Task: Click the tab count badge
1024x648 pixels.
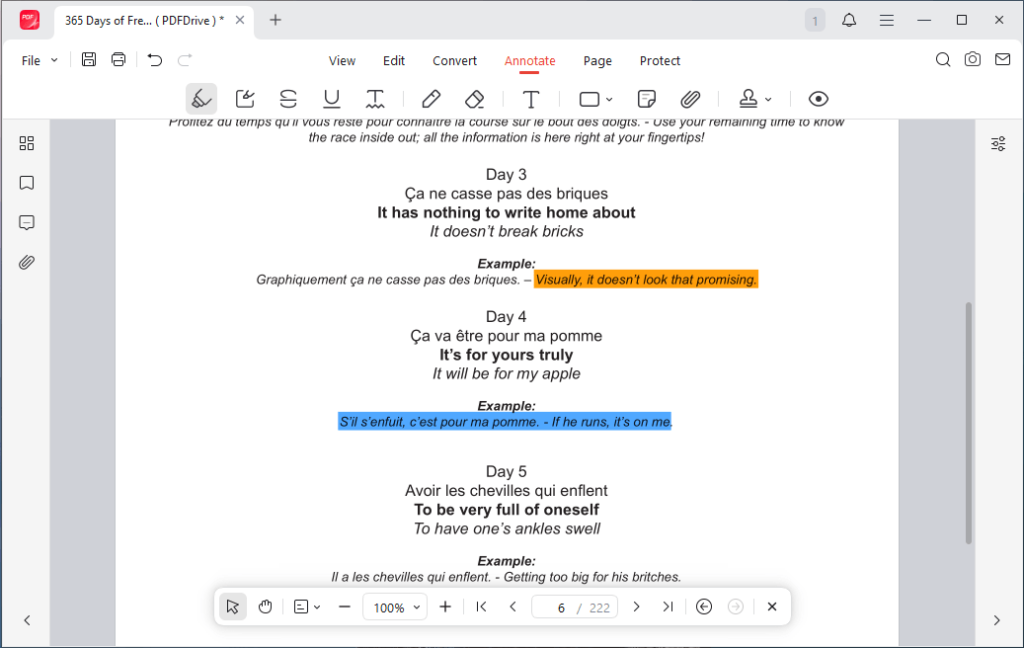Action: 814,21
